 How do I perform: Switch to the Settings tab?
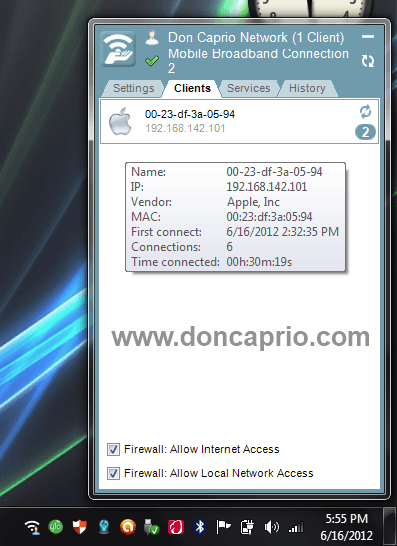[133, 88]
